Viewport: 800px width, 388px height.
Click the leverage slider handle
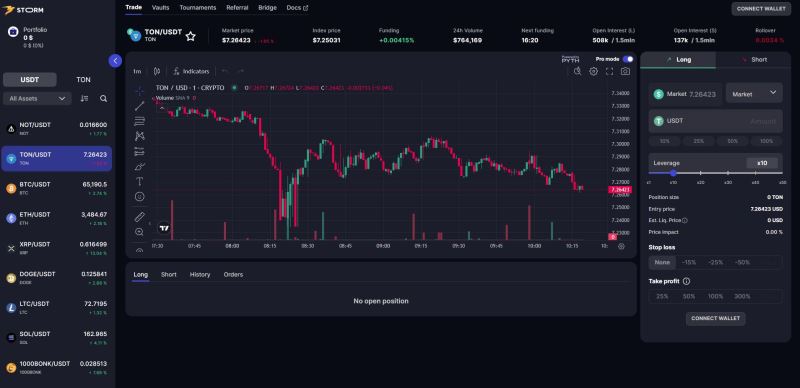673,173
